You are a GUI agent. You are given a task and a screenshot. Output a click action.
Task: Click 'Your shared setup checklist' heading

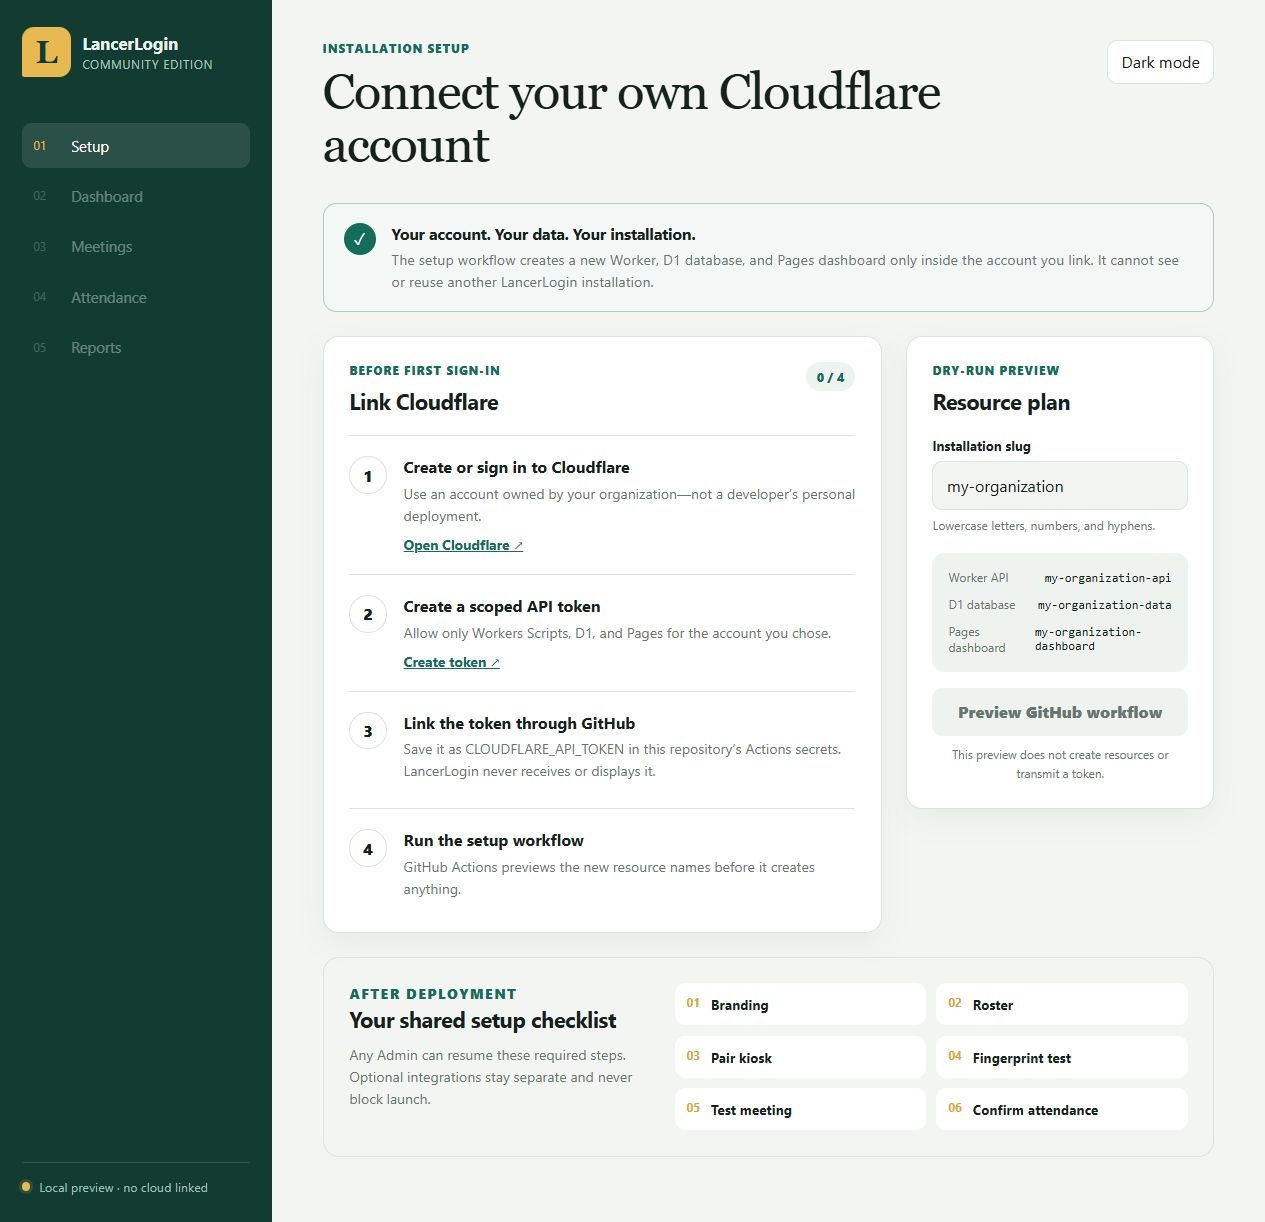[483, 1020]
